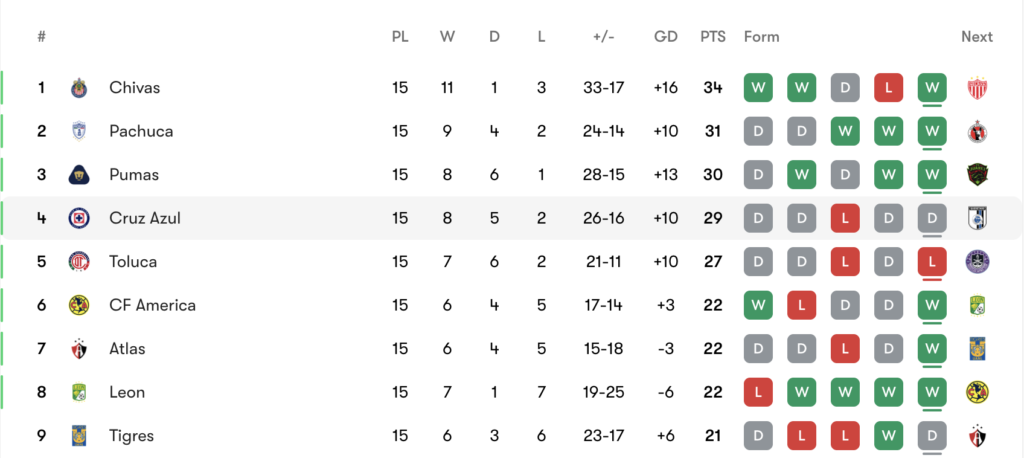Click the red L form badge for Cruz Azul
Viewport: 1024px width, 458px height.
point(845,218)
